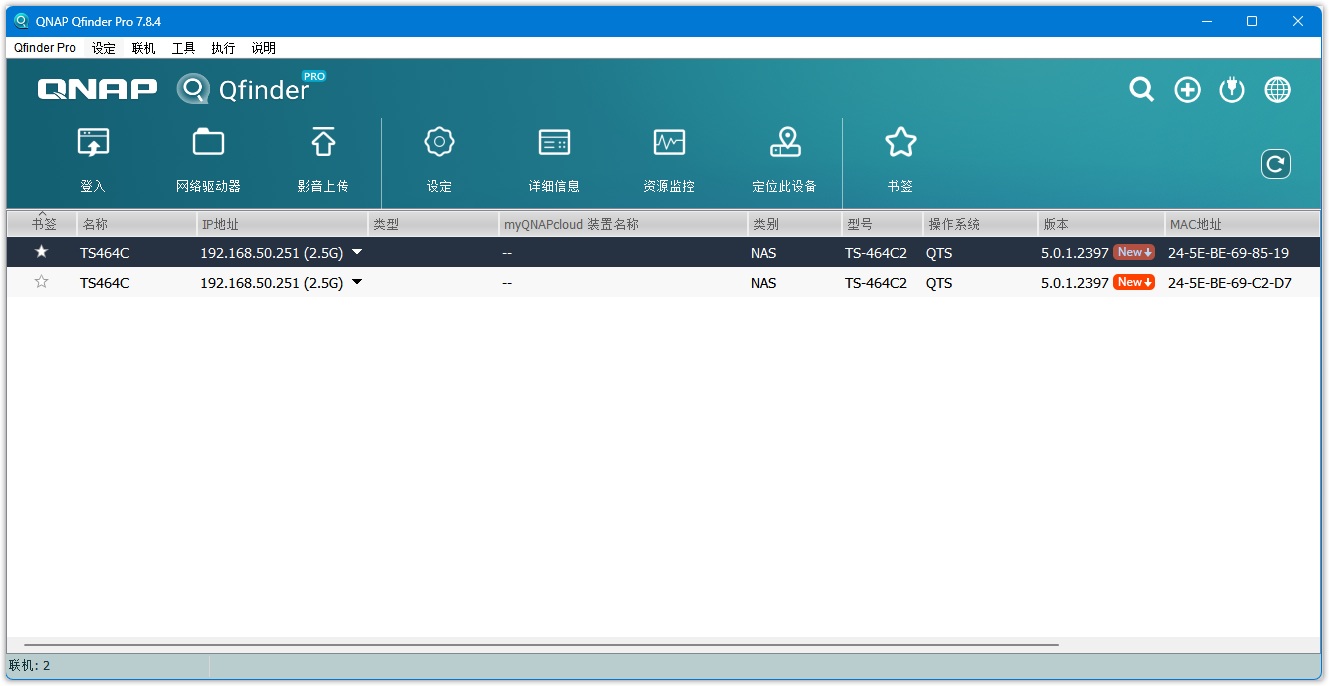Show 详细信息 device details
Viewport: 1329px width, 686px height.
(554, 160)
